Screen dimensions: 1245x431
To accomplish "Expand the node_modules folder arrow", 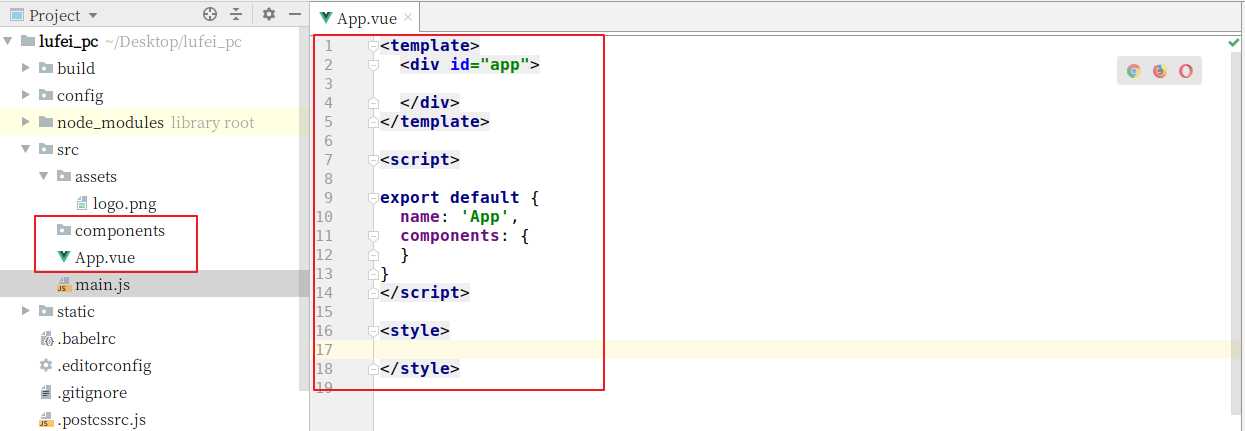I will tap(27, 123).
